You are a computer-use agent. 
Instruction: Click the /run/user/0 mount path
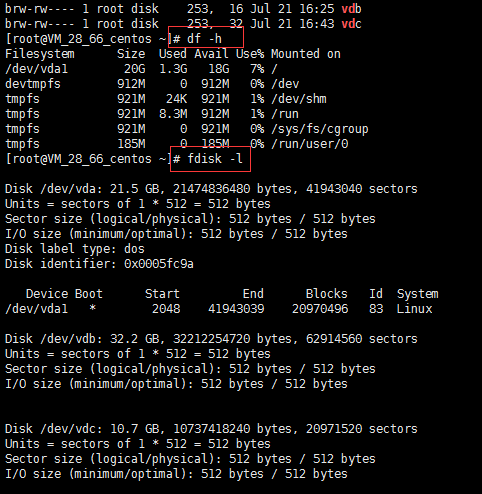coord(310,144)
